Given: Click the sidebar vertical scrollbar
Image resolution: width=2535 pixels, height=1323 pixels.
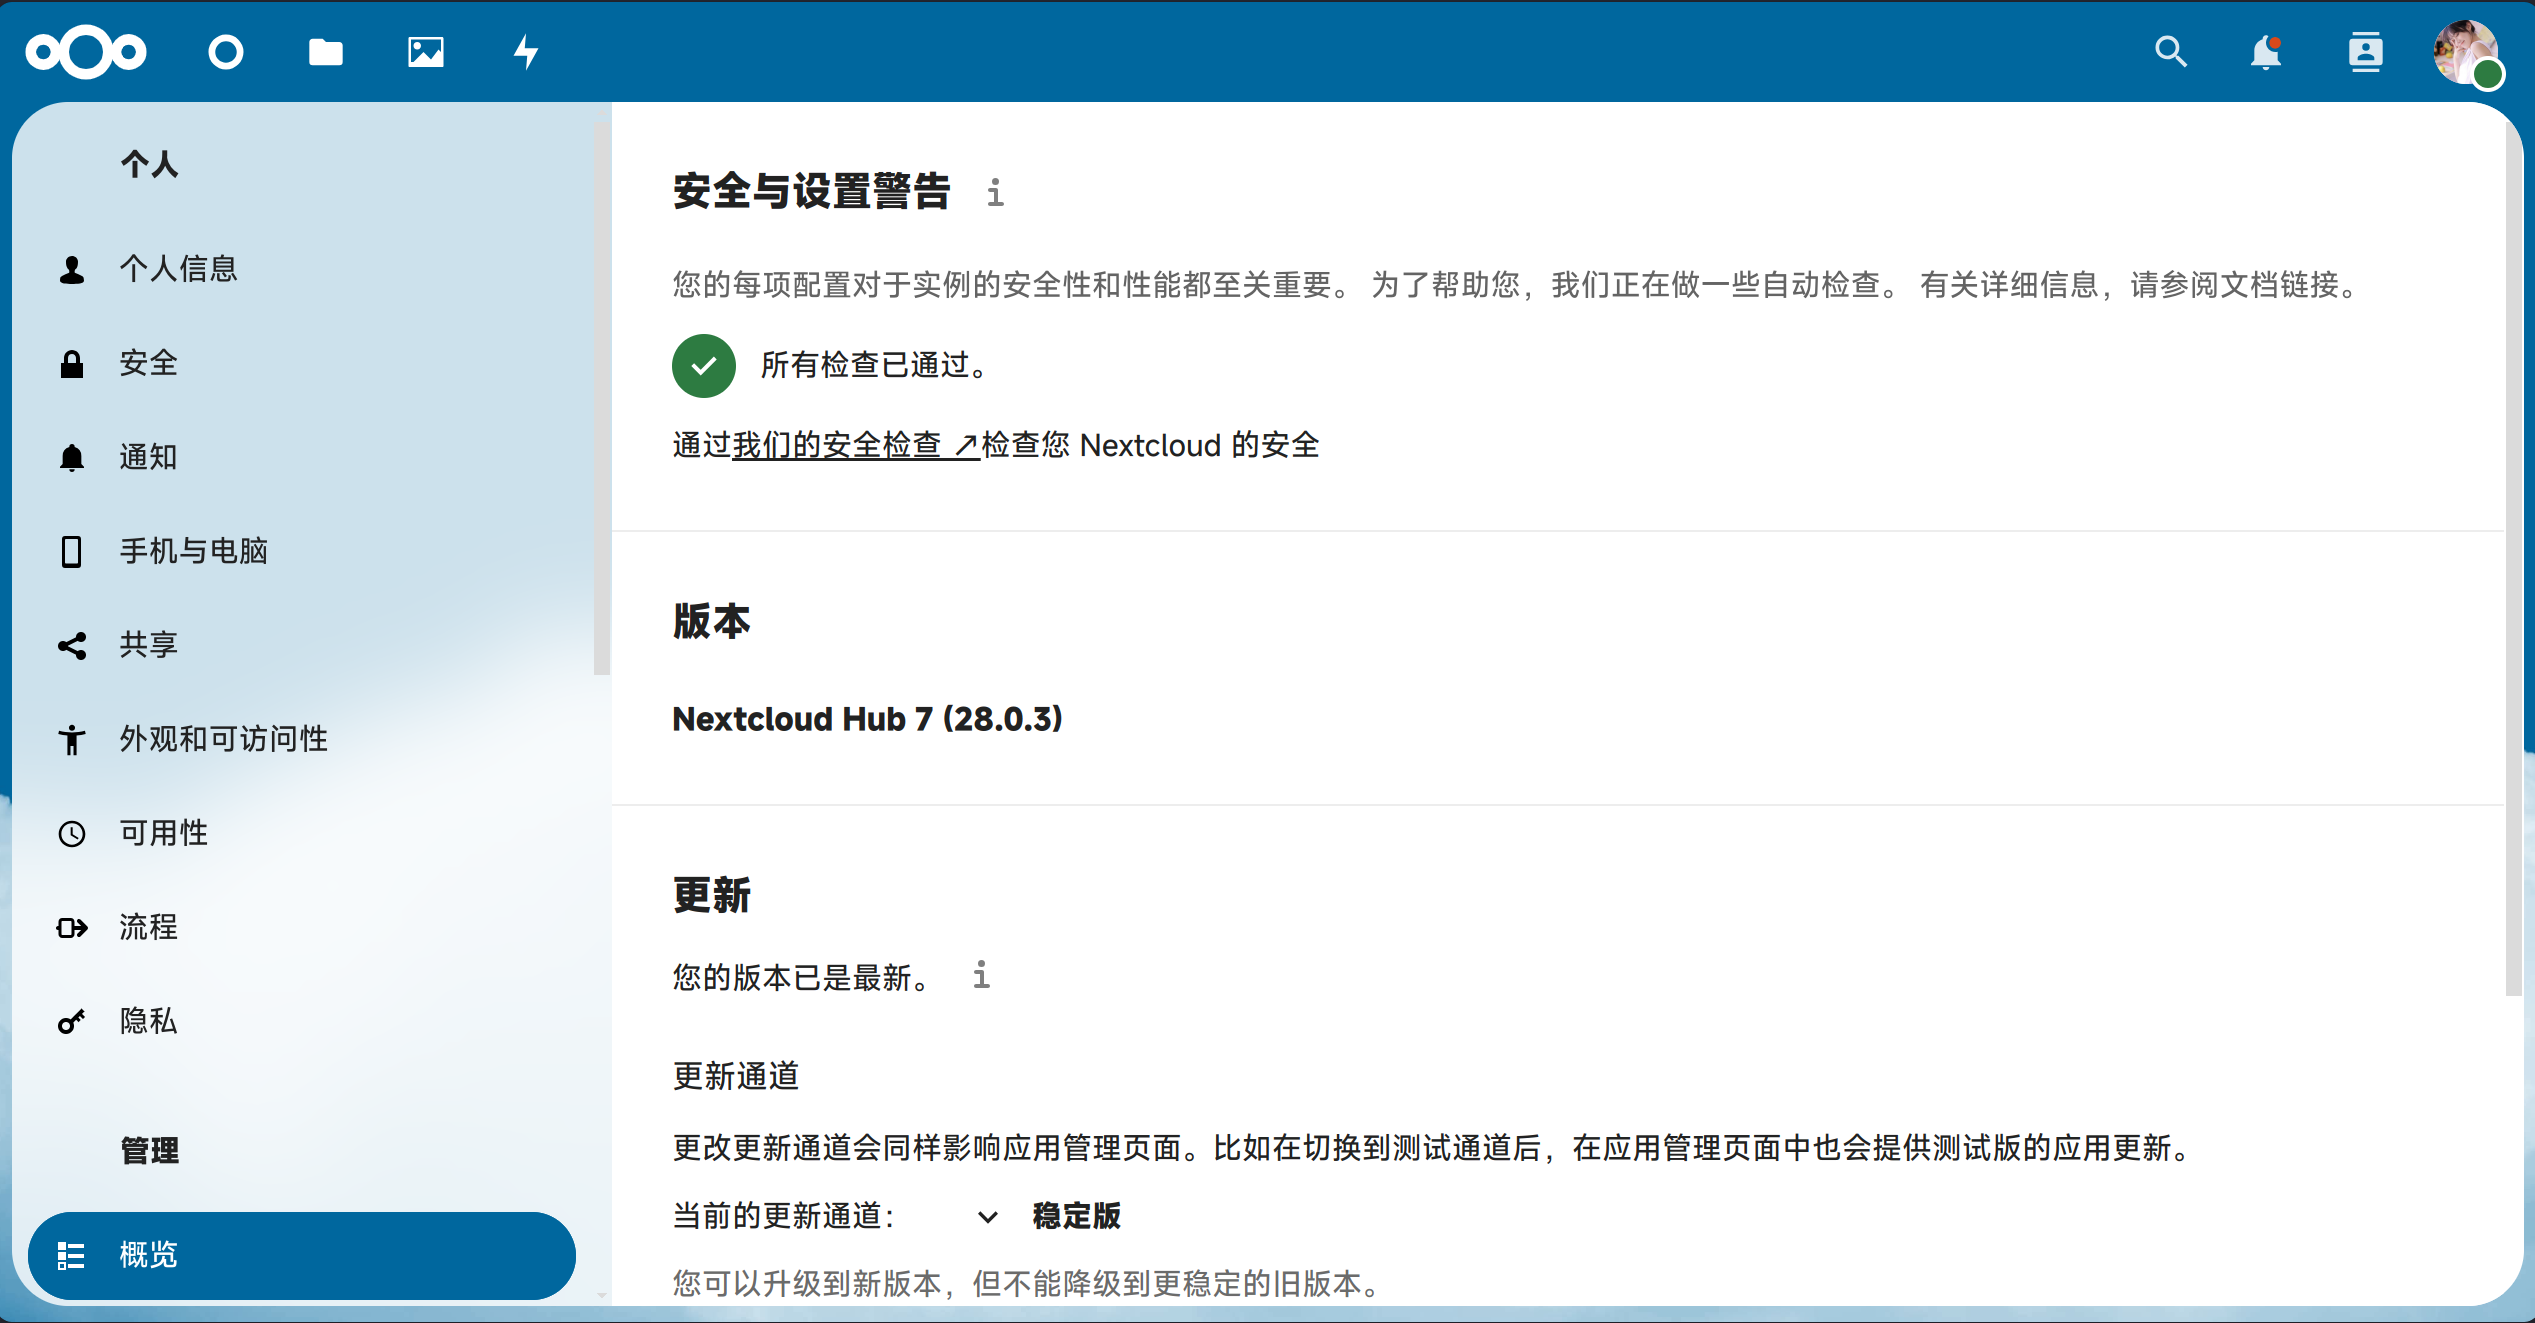Looking at the screenshot, I should (601, 399).
